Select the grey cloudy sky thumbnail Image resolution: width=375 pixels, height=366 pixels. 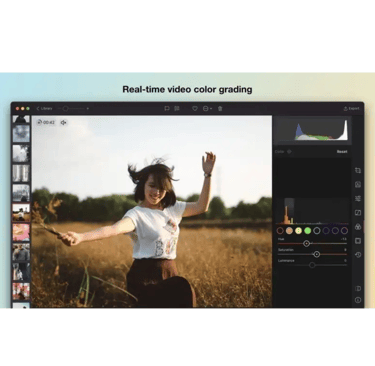pyautogui.click(x=21, y=134)
